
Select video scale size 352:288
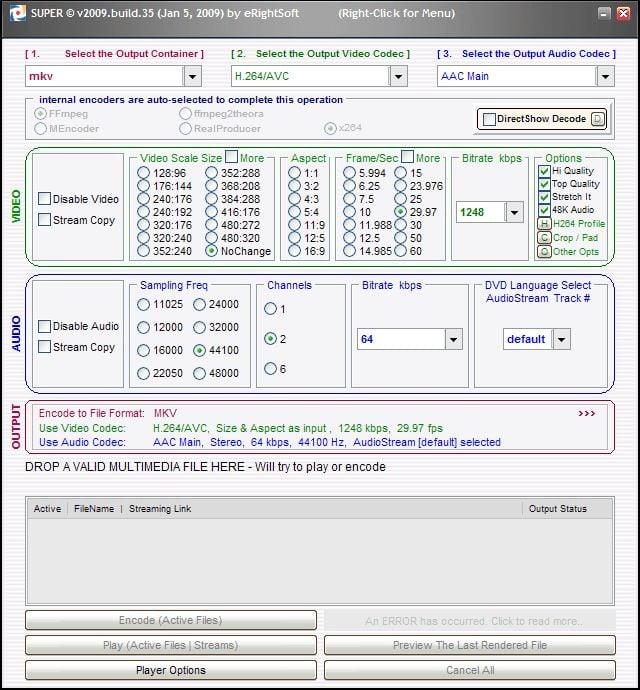(211, 173)
